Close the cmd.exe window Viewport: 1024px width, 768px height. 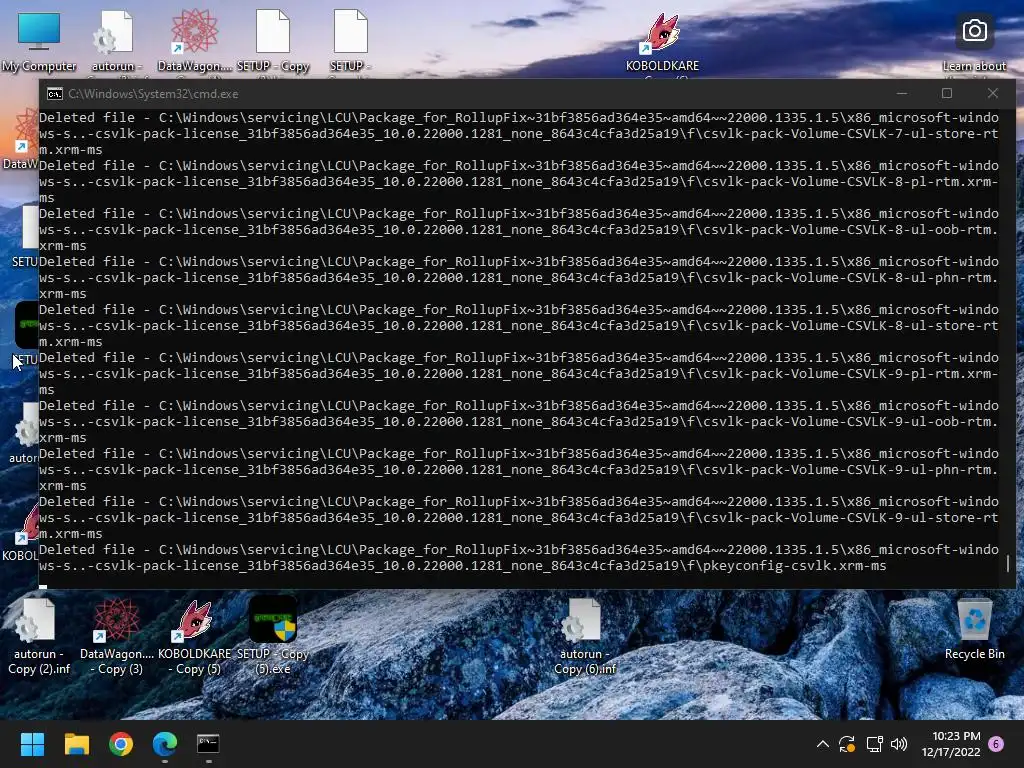point(993,93)
